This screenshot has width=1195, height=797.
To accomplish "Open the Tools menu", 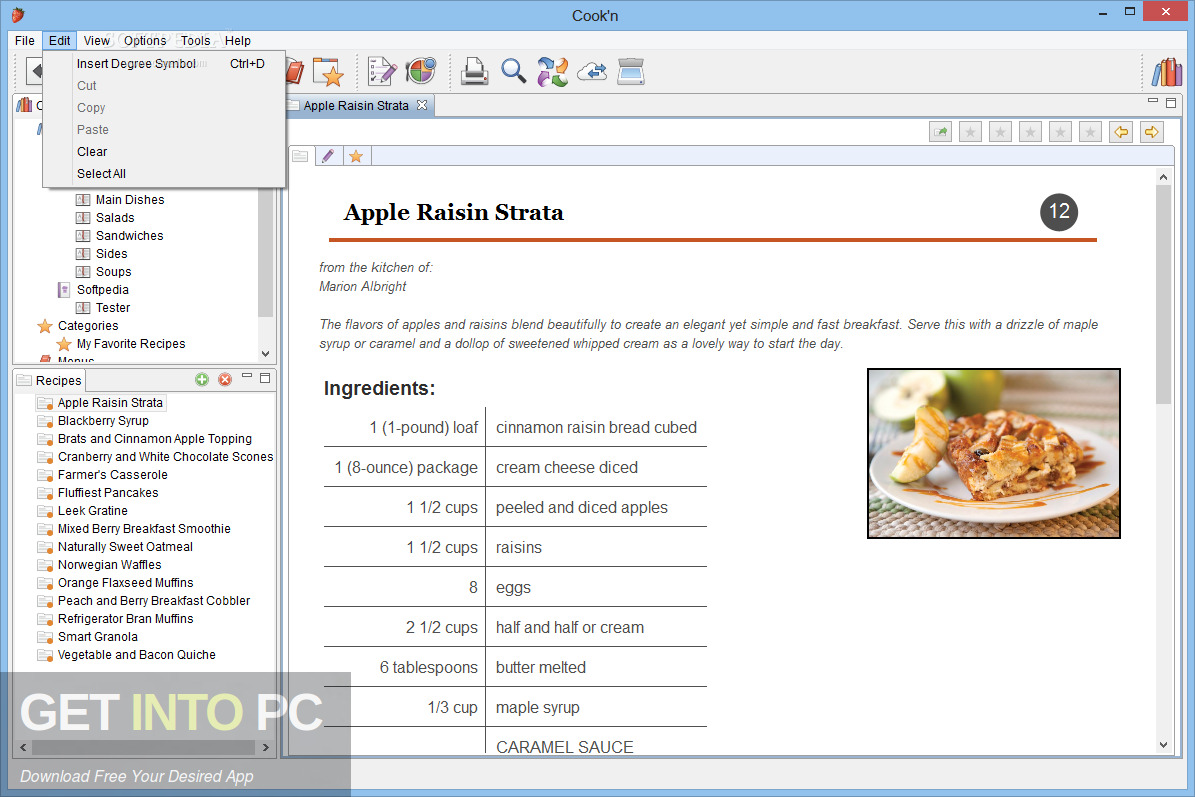I will tap(195, 40).
